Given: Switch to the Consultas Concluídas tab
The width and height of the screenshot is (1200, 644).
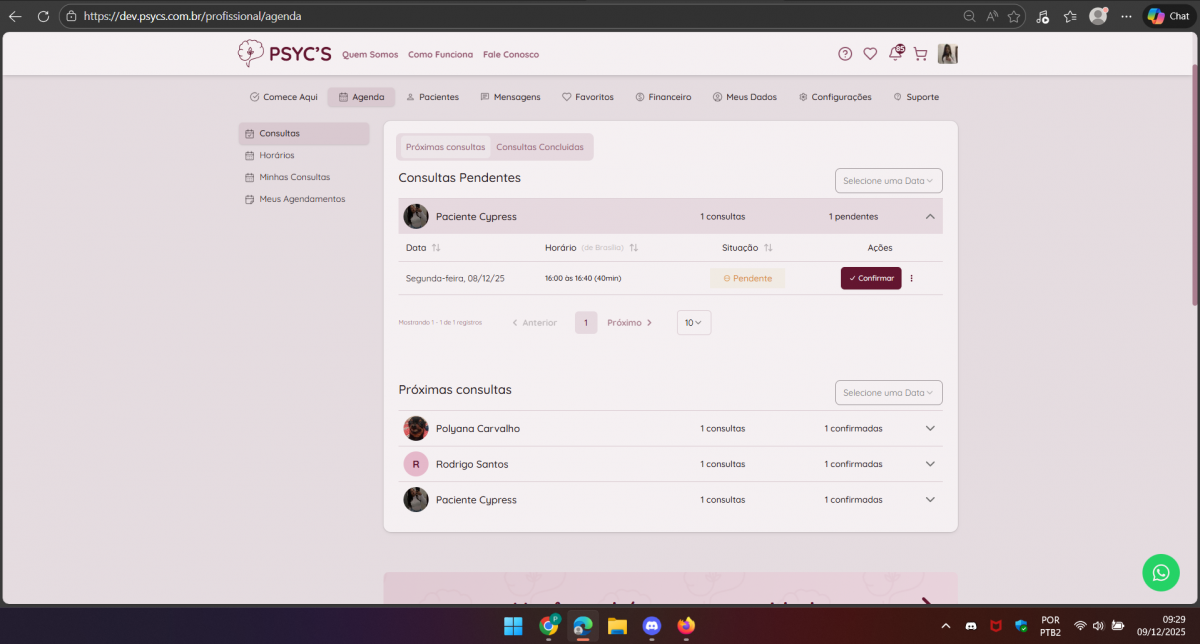Looking at the screenshot, I should tap(540, 147).
